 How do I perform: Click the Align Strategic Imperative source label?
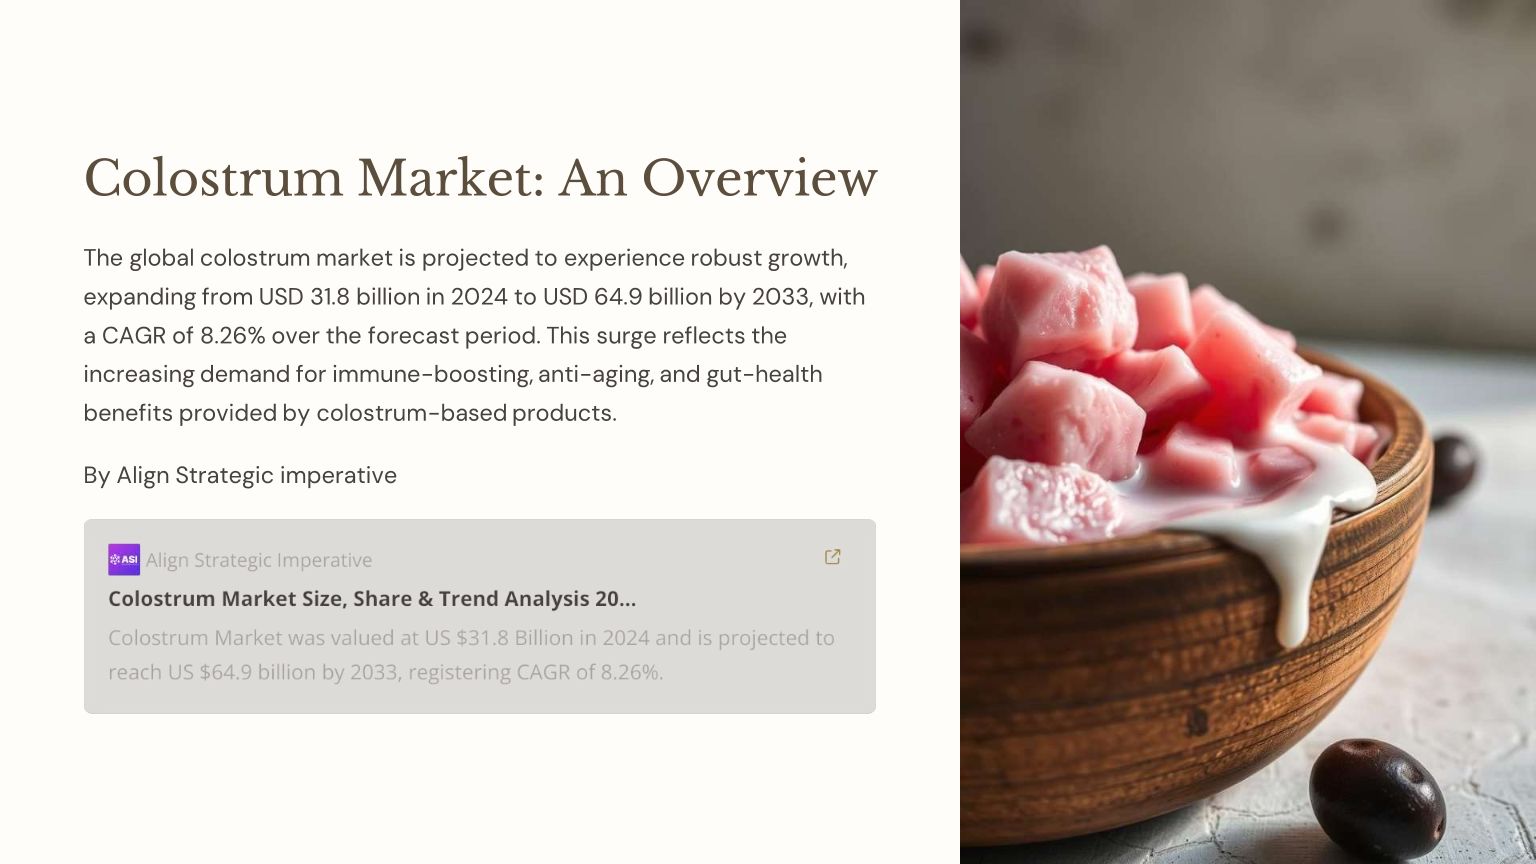pos(259,560)
